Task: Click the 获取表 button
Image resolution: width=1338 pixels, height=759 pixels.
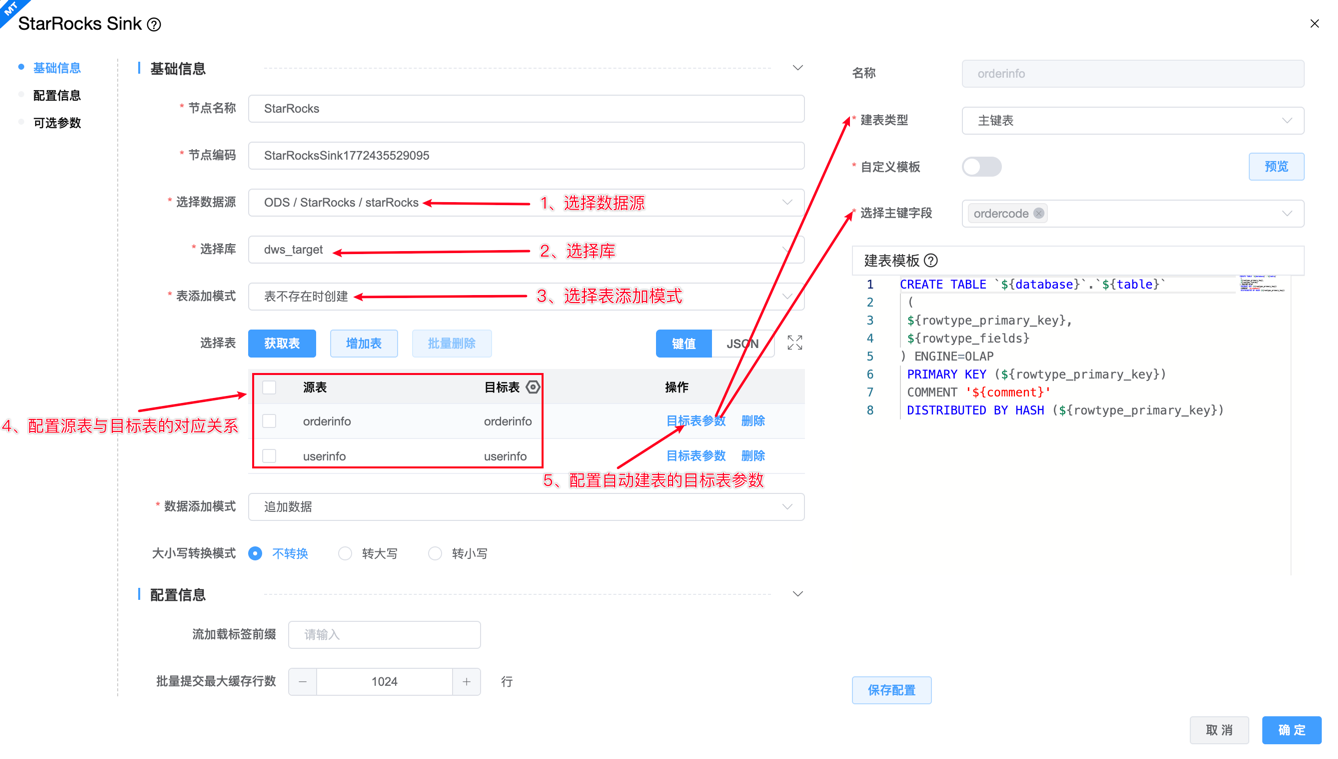Action: pos(282,344)
